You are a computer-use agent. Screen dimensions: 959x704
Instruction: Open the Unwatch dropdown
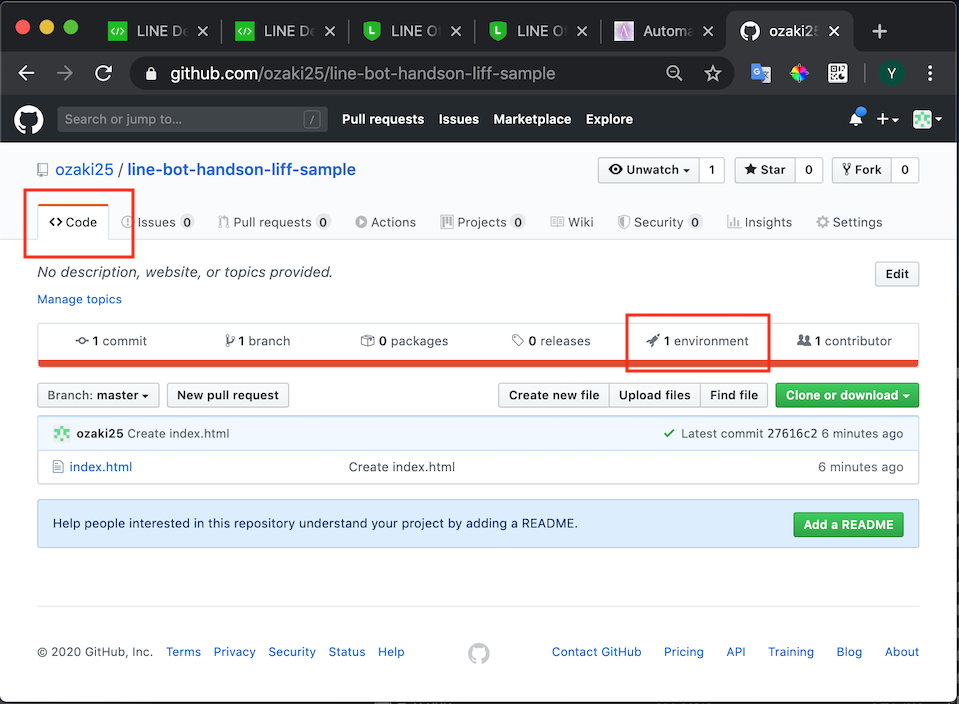coord(649,170)
